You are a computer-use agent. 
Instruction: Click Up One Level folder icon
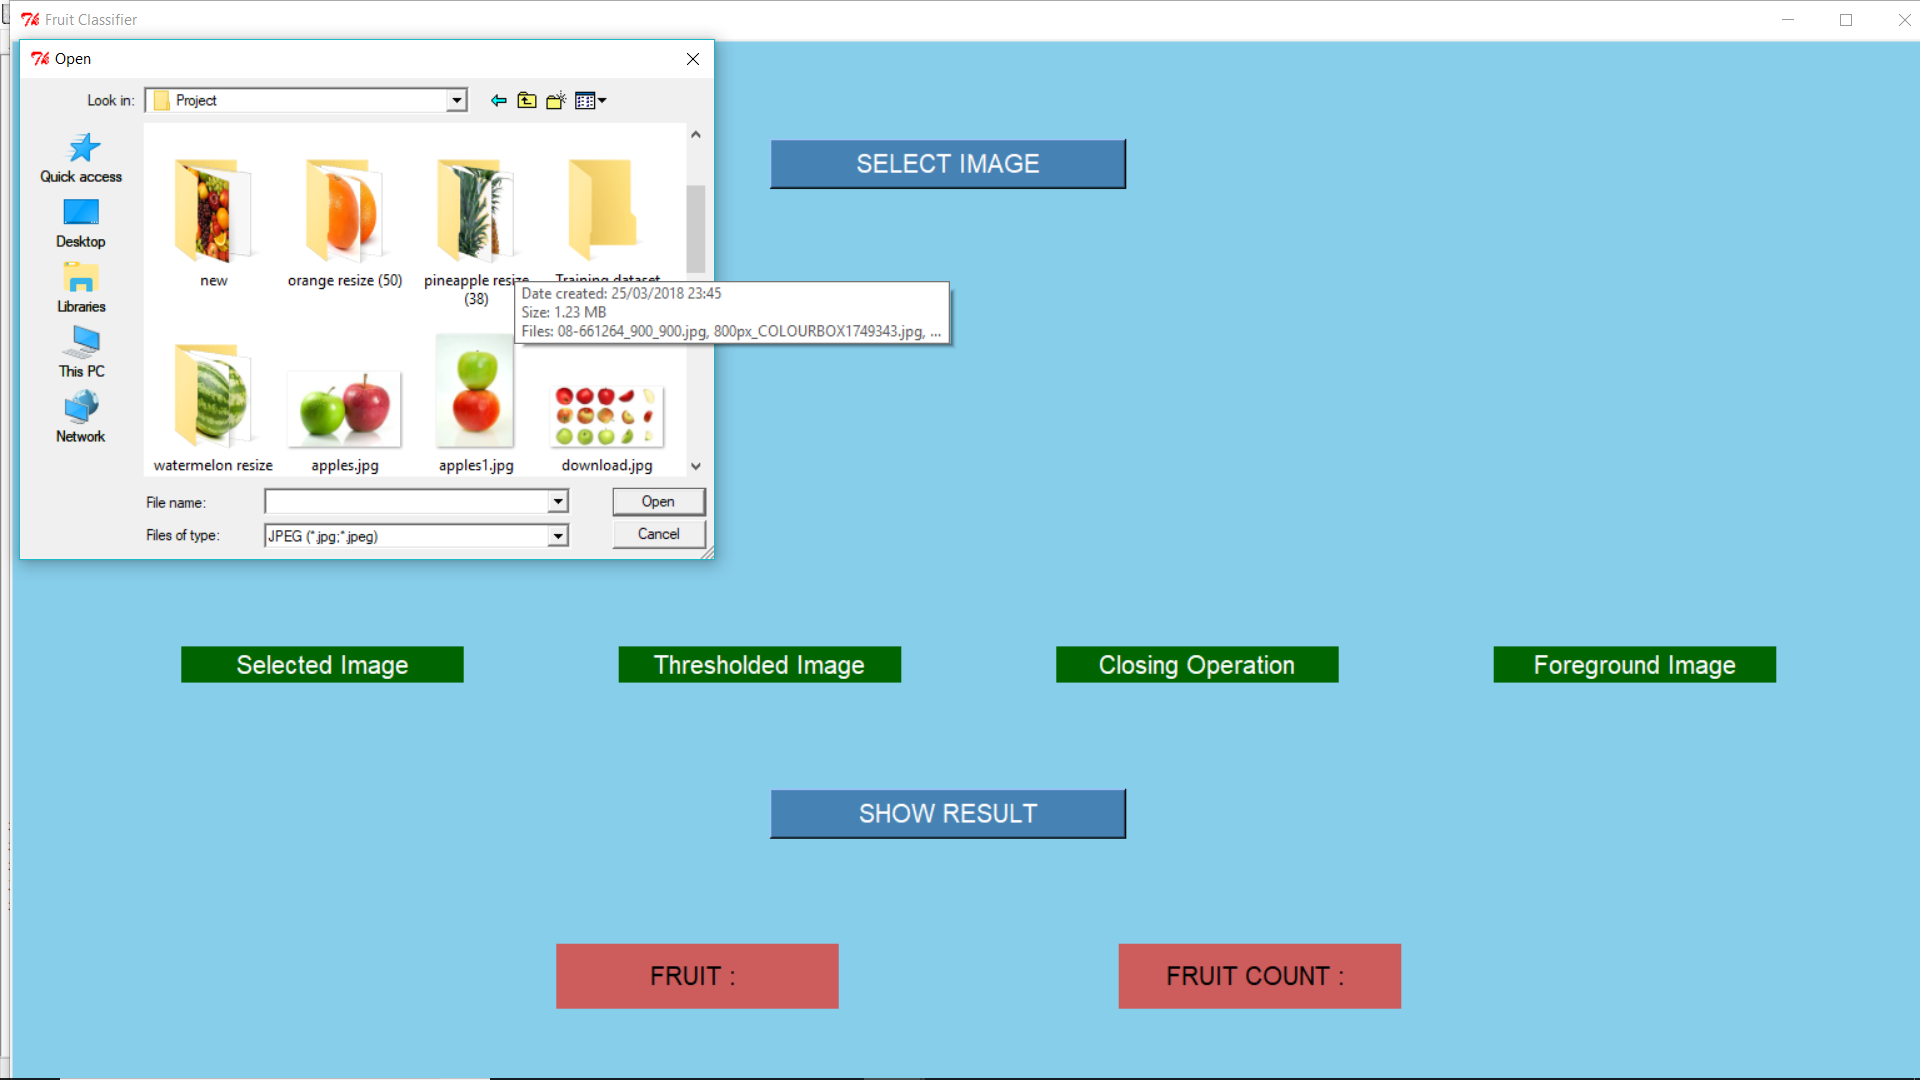(527, 100)
